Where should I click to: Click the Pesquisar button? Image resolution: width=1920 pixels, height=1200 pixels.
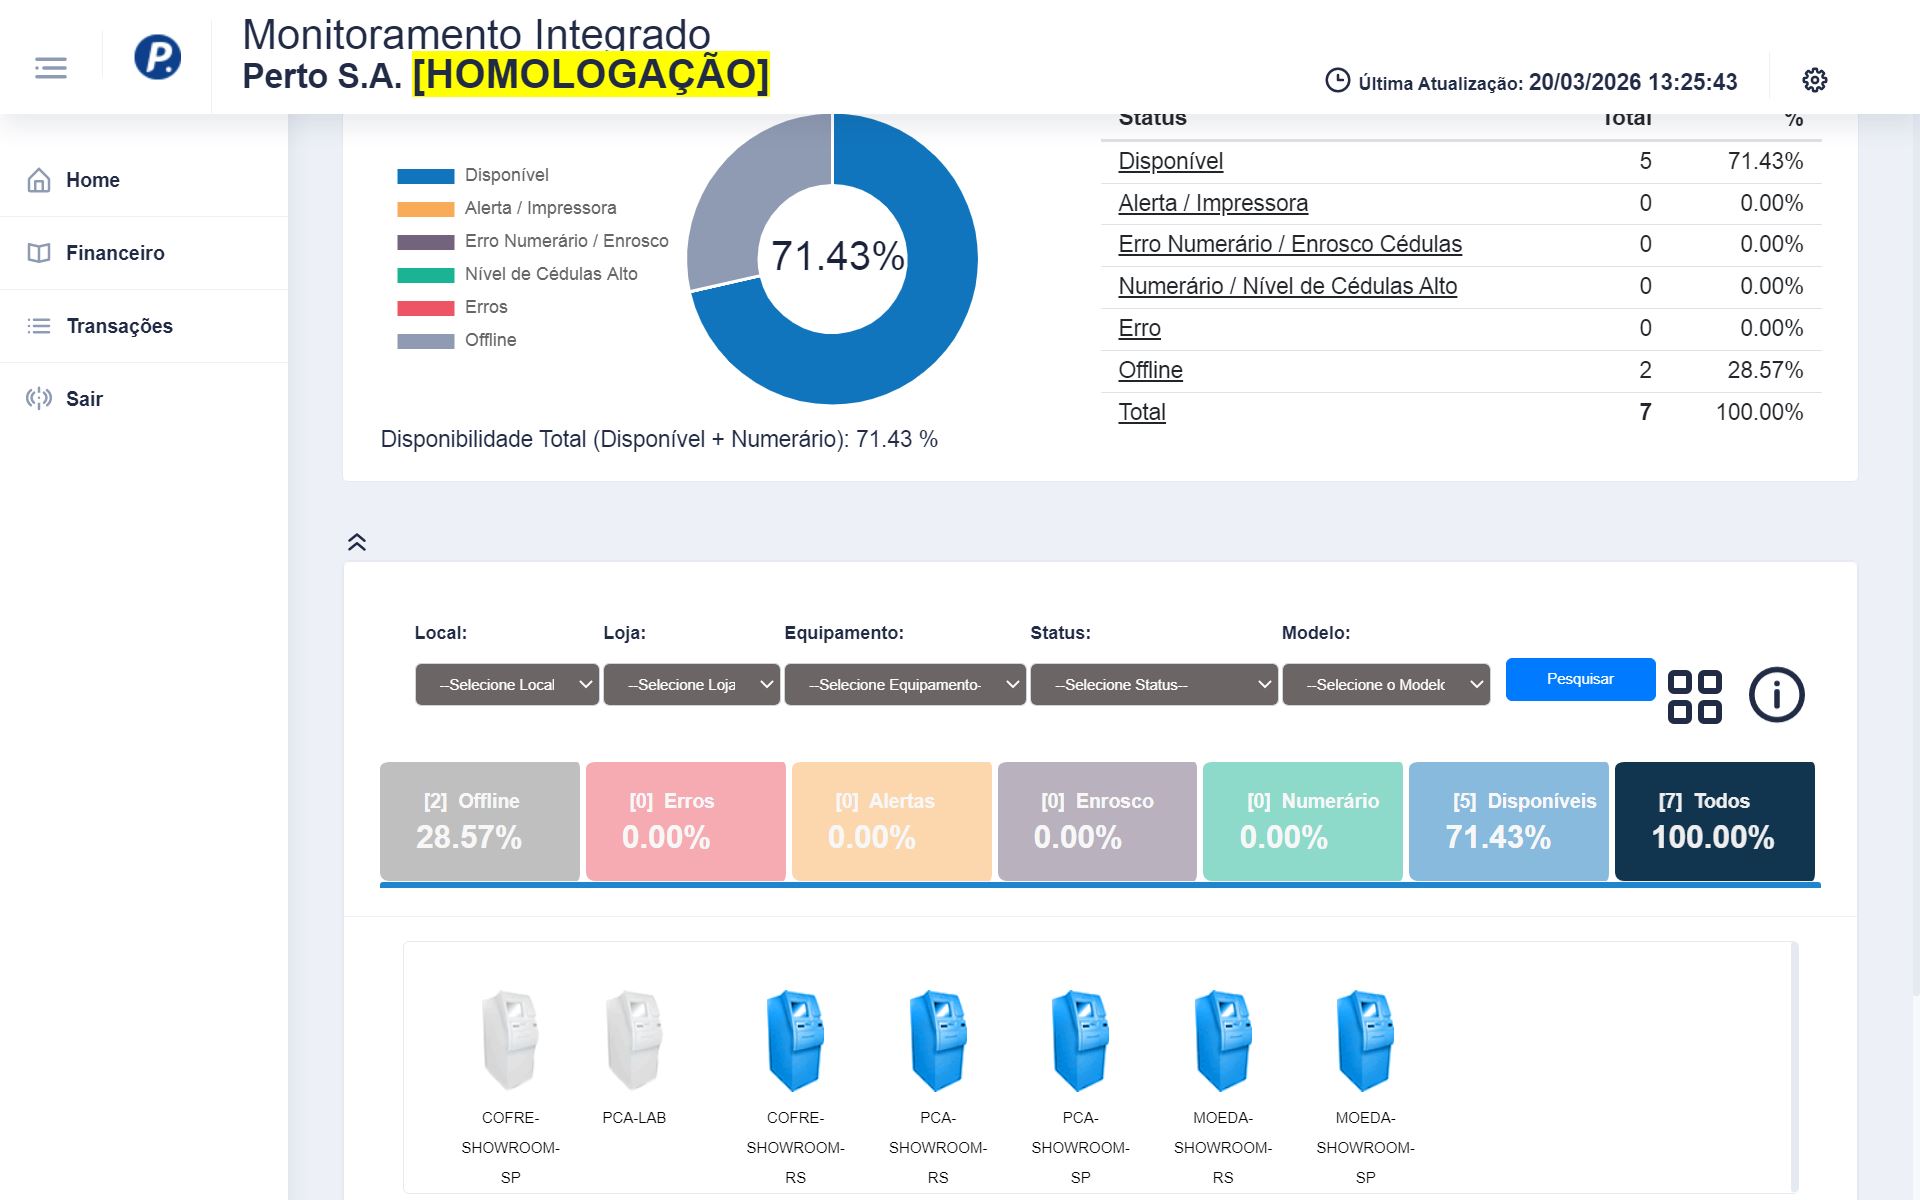(1580, 679)
